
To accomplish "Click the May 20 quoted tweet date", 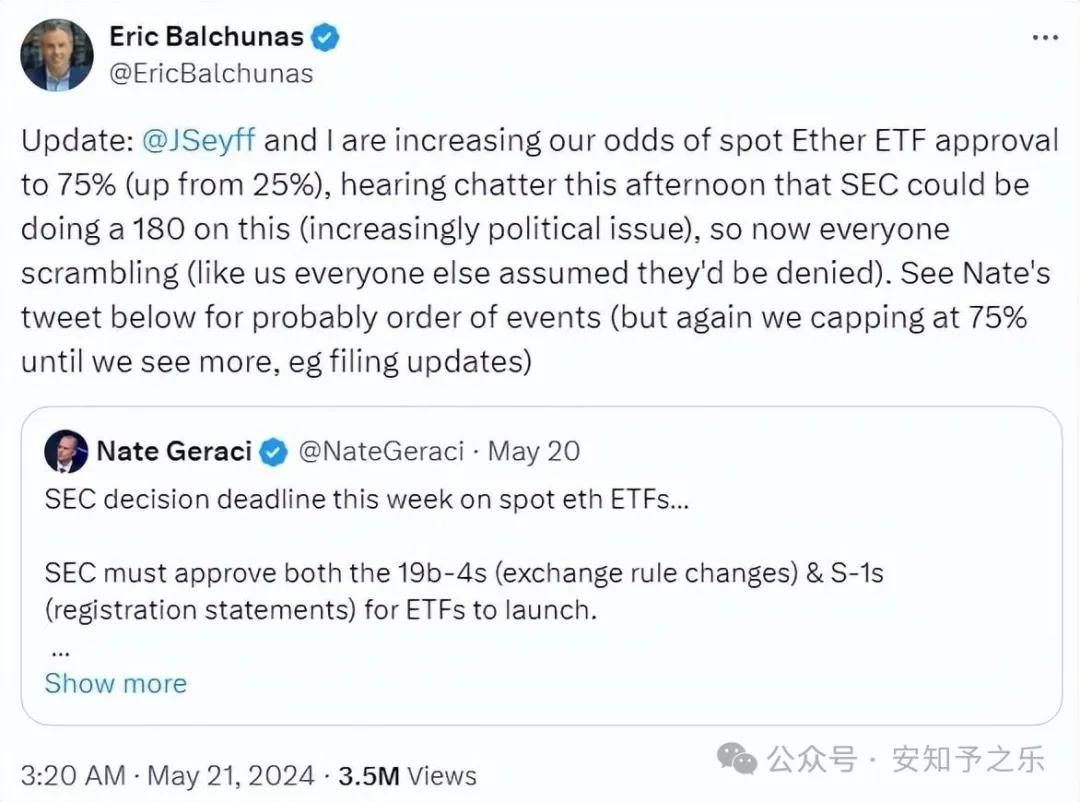I will [546, 451].
